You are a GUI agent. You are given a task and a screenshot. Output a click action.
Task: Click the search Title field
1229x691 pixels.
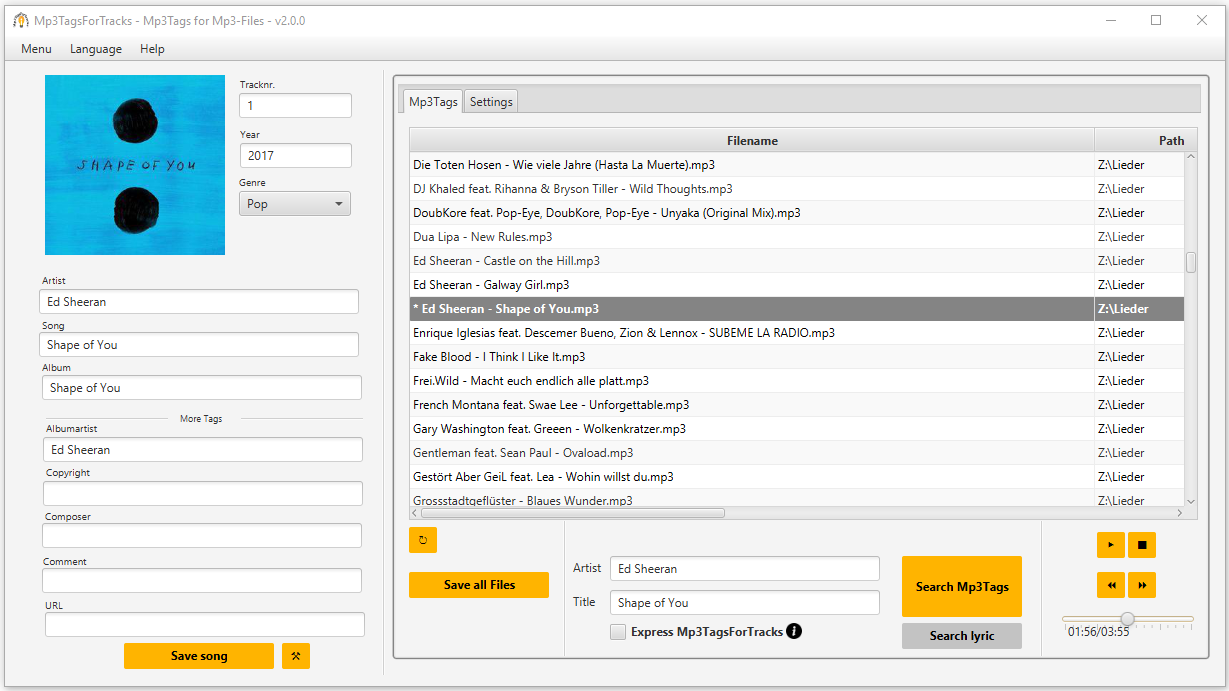745,602
